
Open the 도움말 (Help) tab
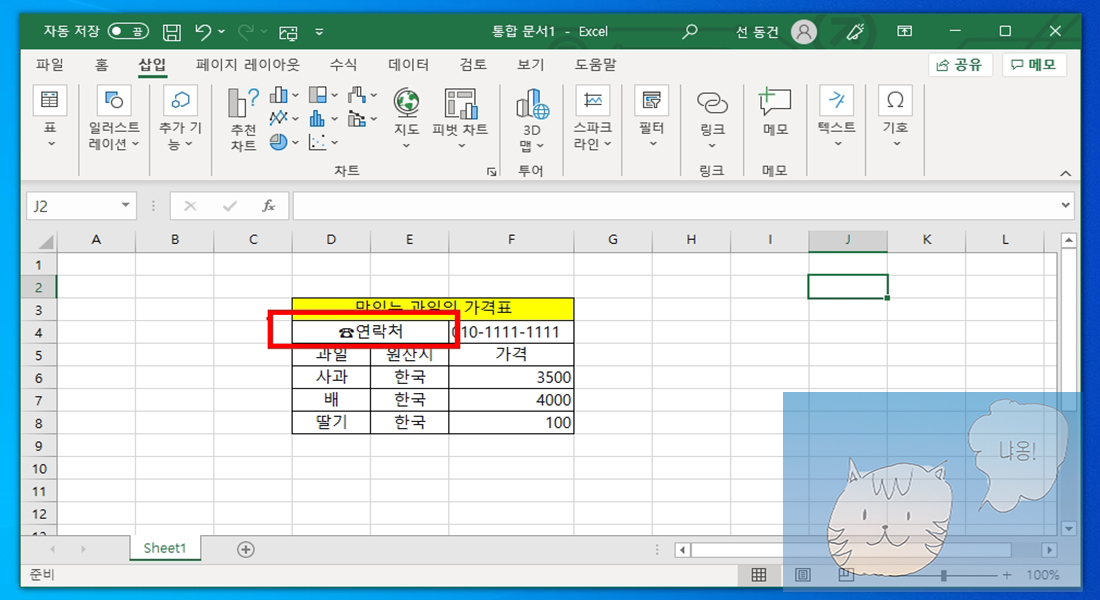[596, 65]
